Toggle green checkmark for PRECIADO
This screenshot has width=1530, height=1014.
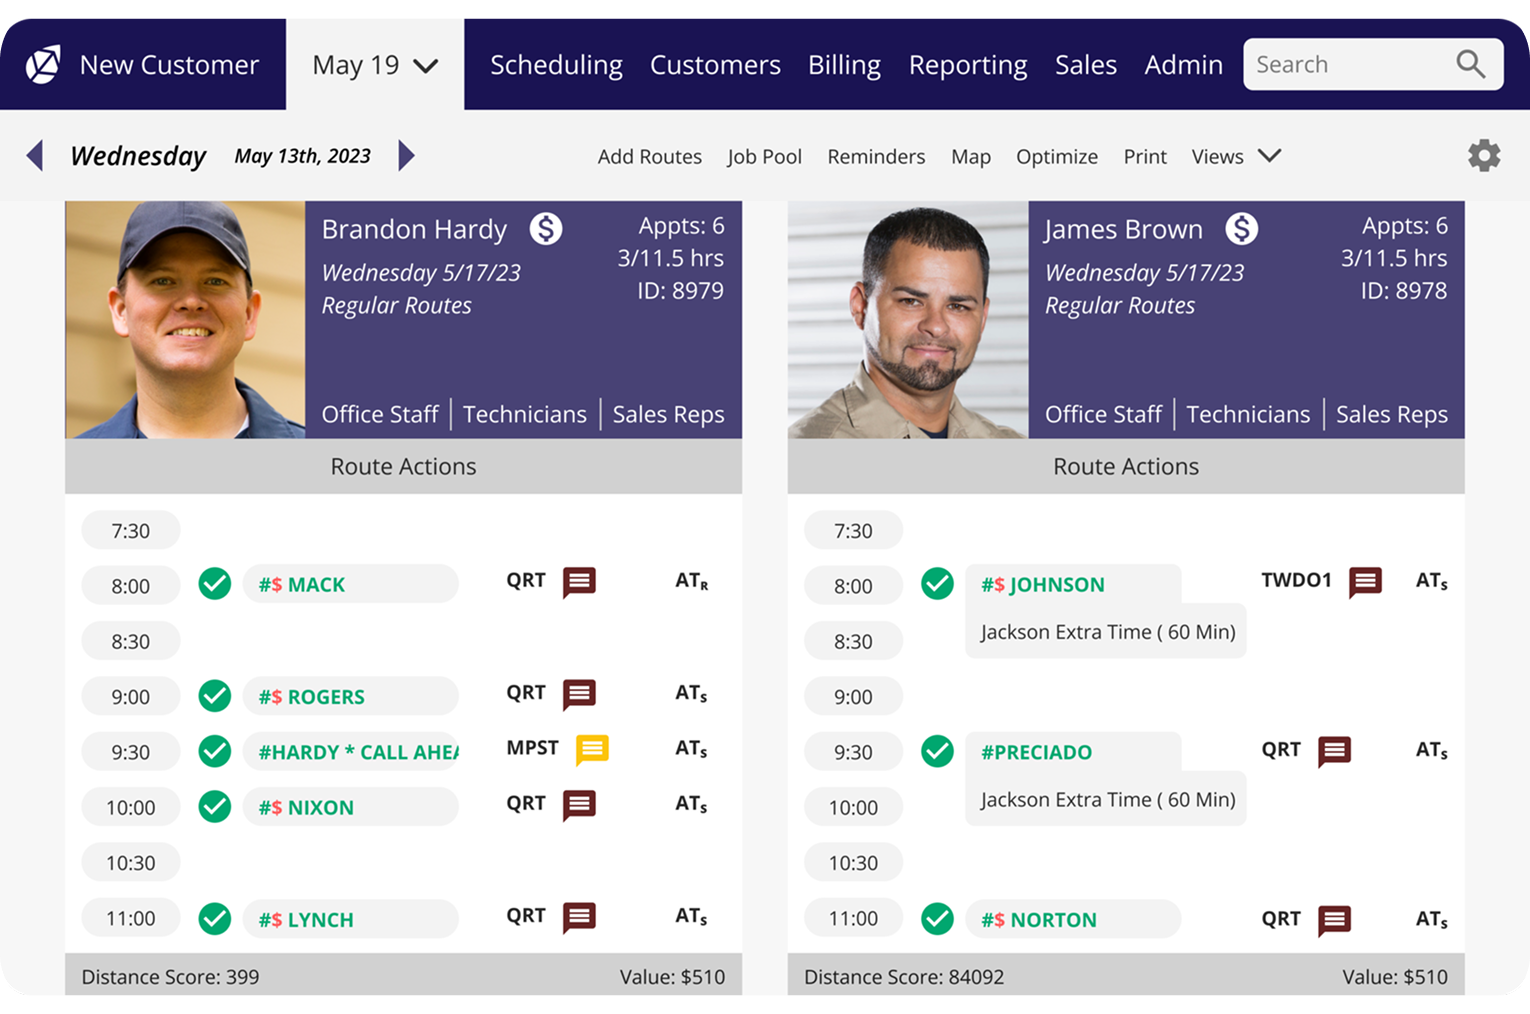click(x=937, y=751)
